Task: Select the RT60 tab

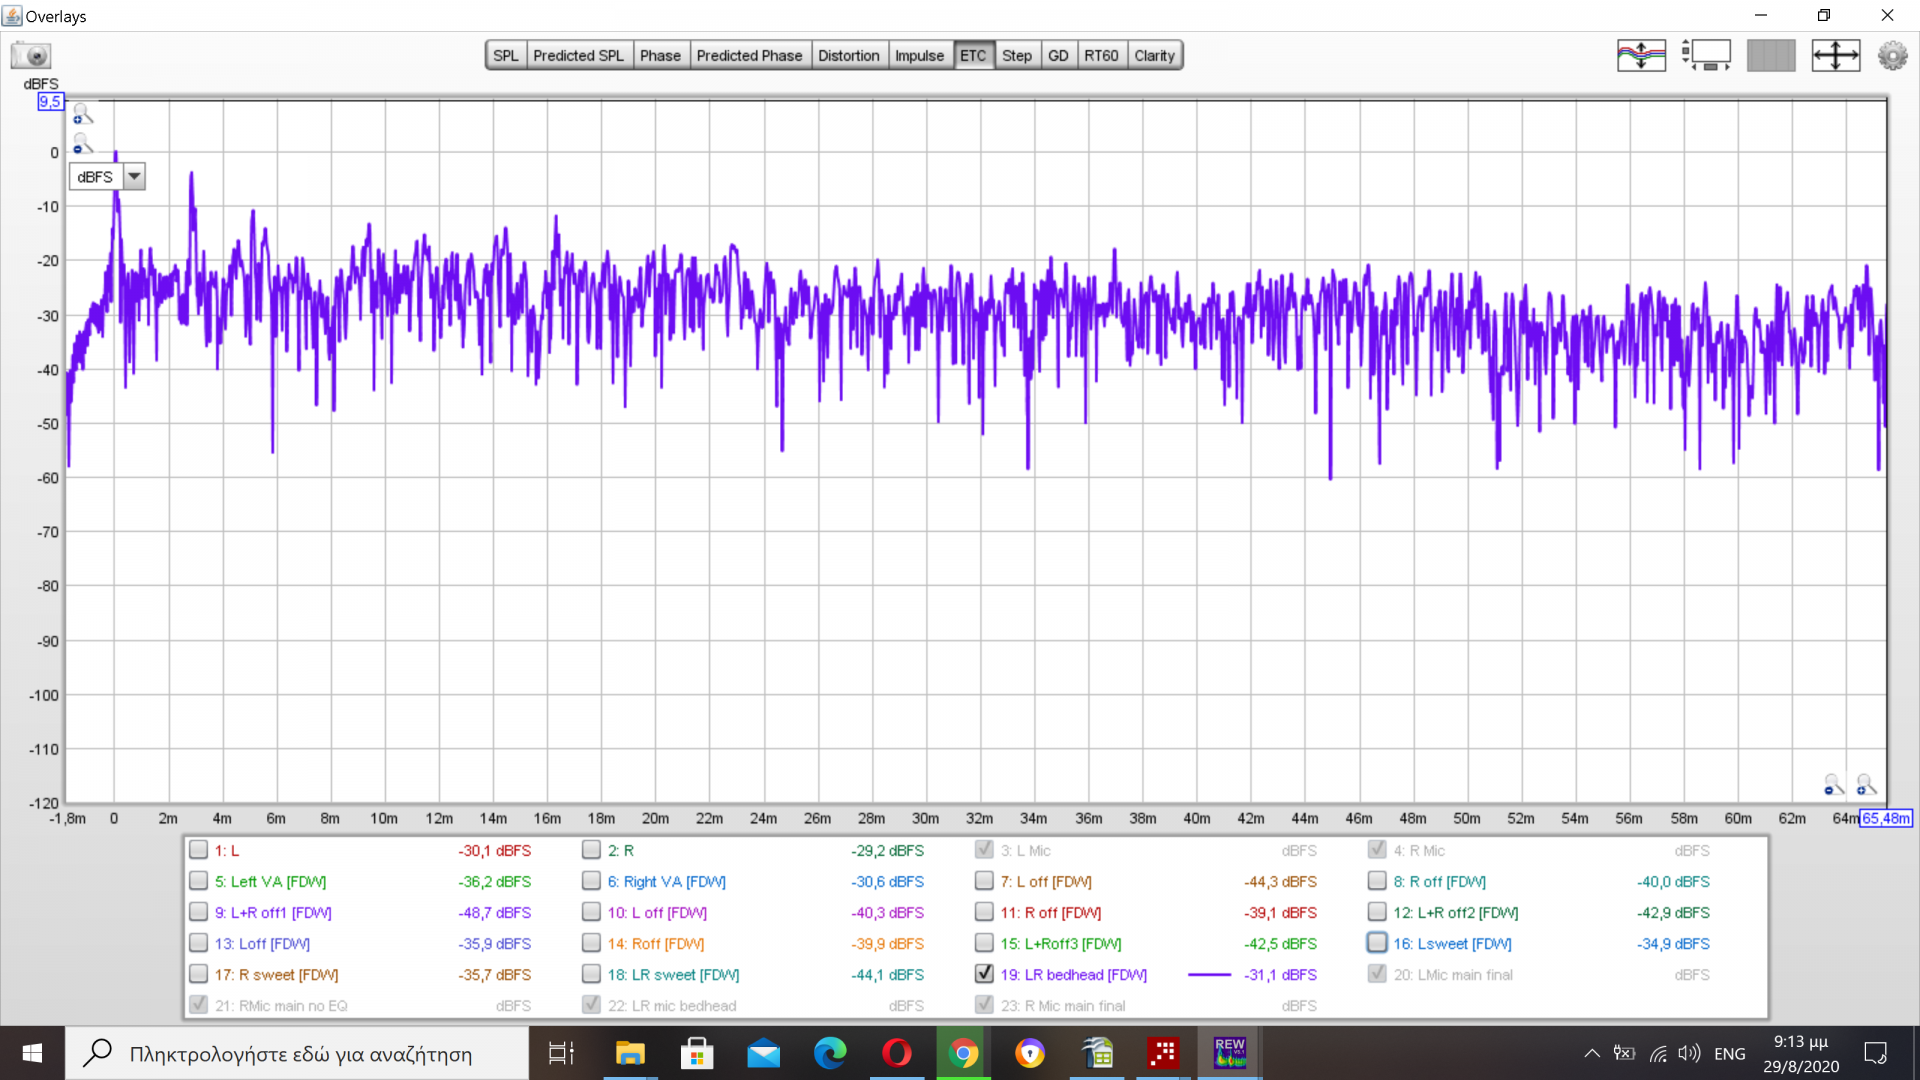Action: pyautogui.click(x=1101, y=56)
